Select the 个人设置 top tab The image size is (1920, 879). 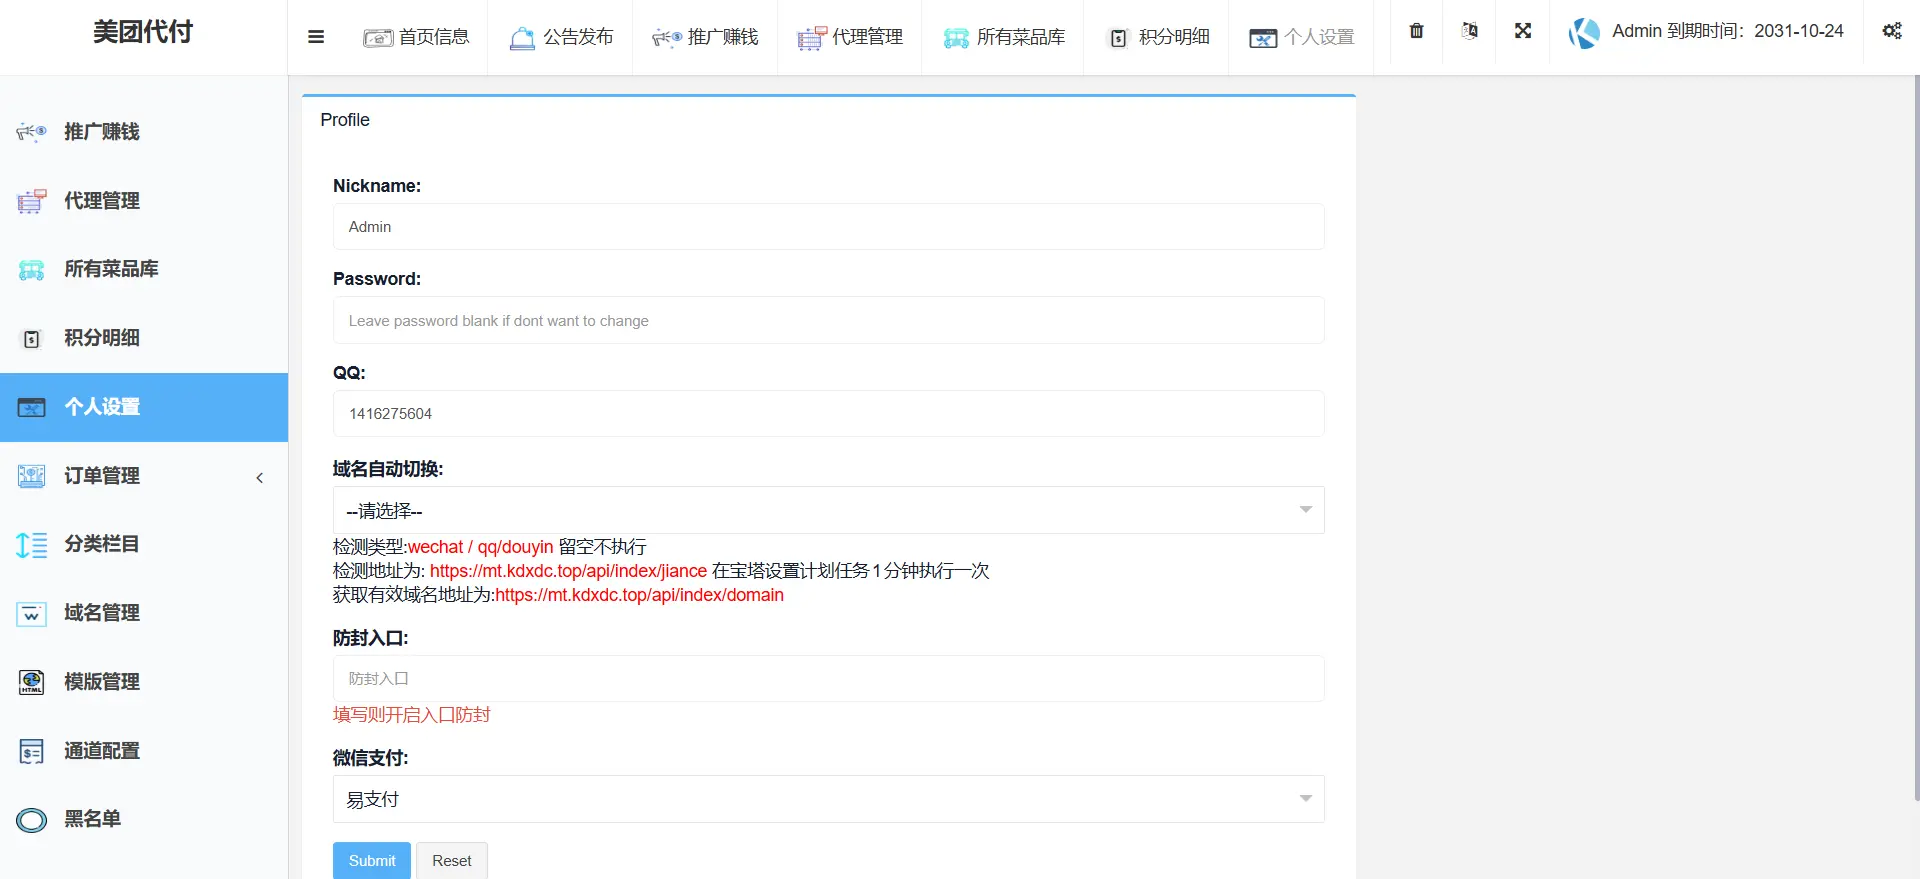pyautogui.click(x=1301, y=37)
